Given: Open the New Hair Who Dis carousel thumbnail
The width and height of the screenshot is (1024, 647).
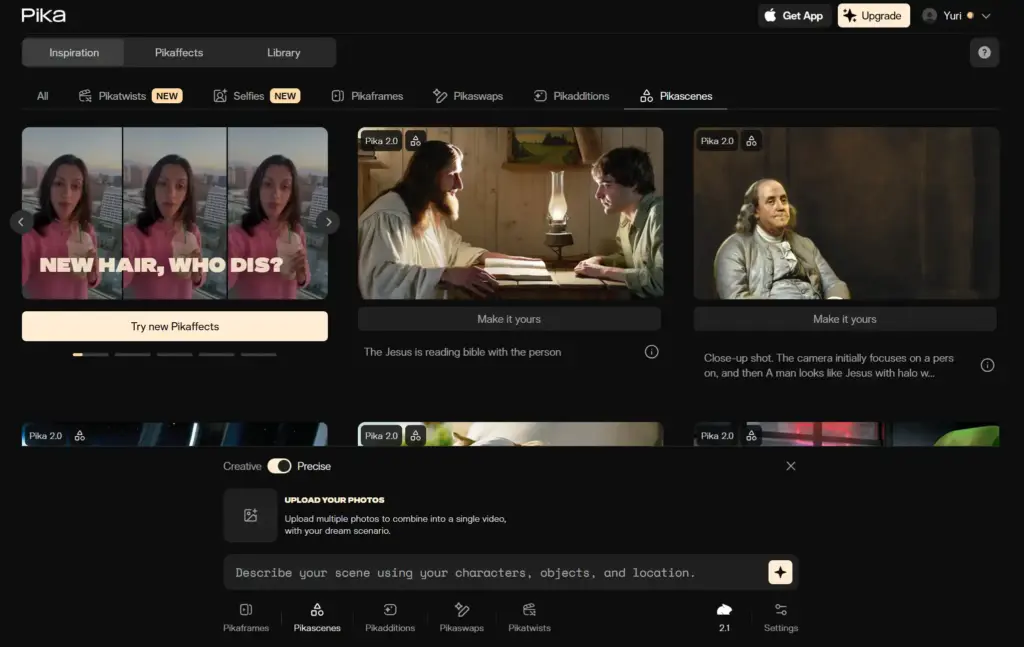Looking at the screenshot, I should click(x=175, y=213).
